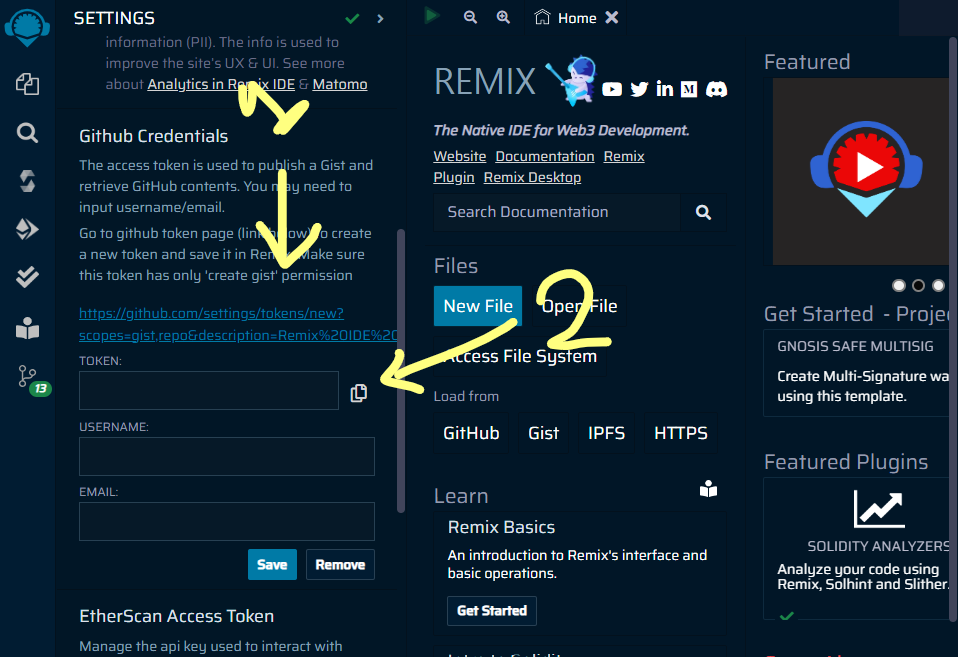Click the green checkmark in Settings header
The image size is (958, 657).
click(x=352, y=19)
